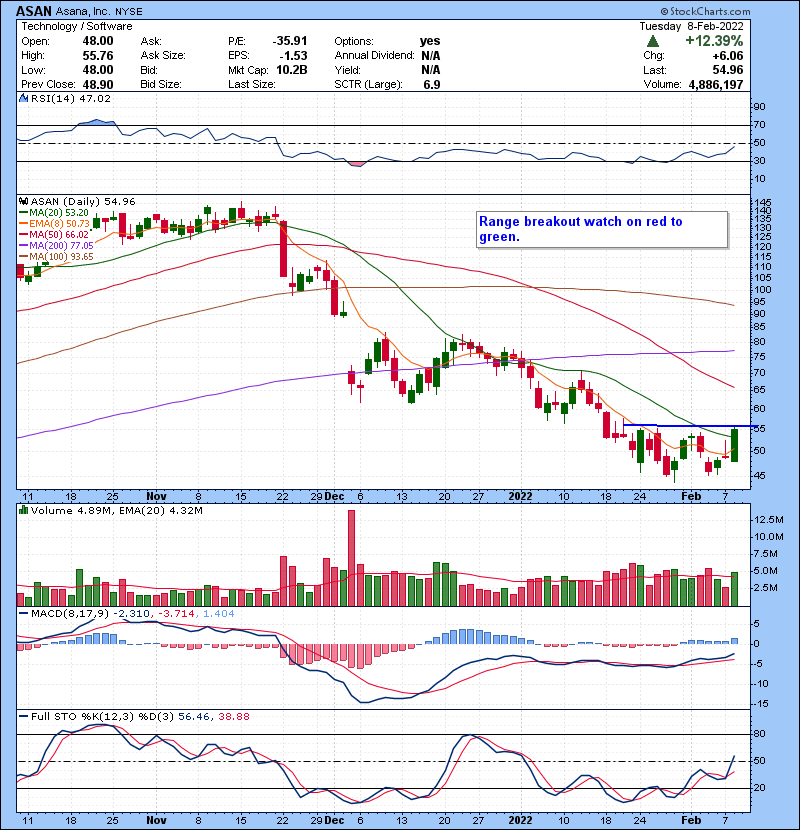This screenshot has height=830, width=800.
Task: Click the candlestick icon beside ASAN (Daily)
Action: (x=23, y=201)
